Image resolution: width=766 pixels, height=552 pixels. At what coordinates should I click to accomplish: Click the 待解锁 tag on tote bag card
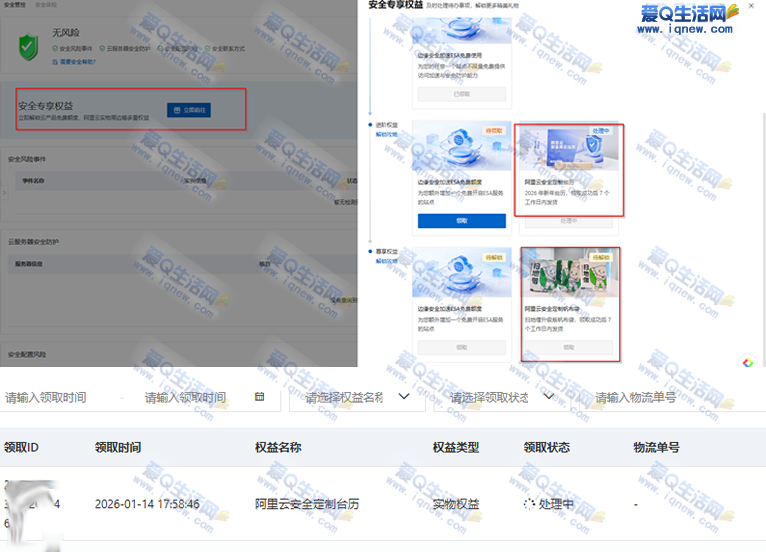[x=601, y=257]
